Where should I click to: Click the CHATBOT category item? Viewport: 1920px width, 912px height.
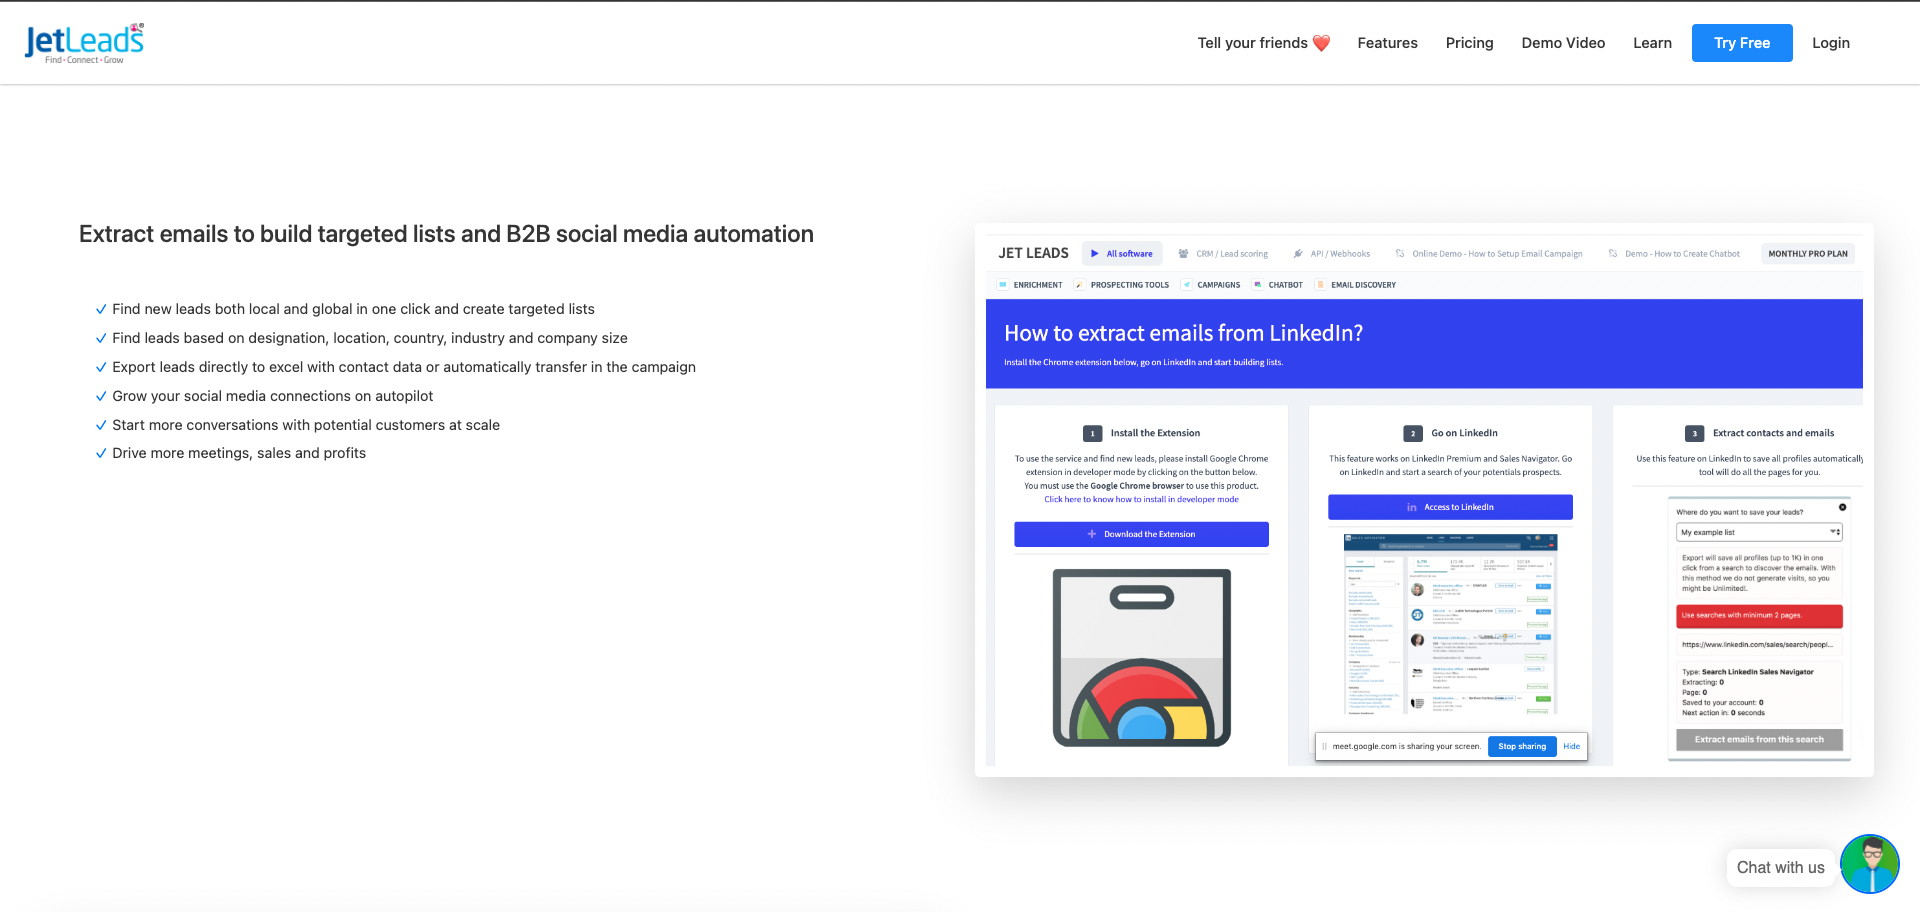tap(1278, 285)
